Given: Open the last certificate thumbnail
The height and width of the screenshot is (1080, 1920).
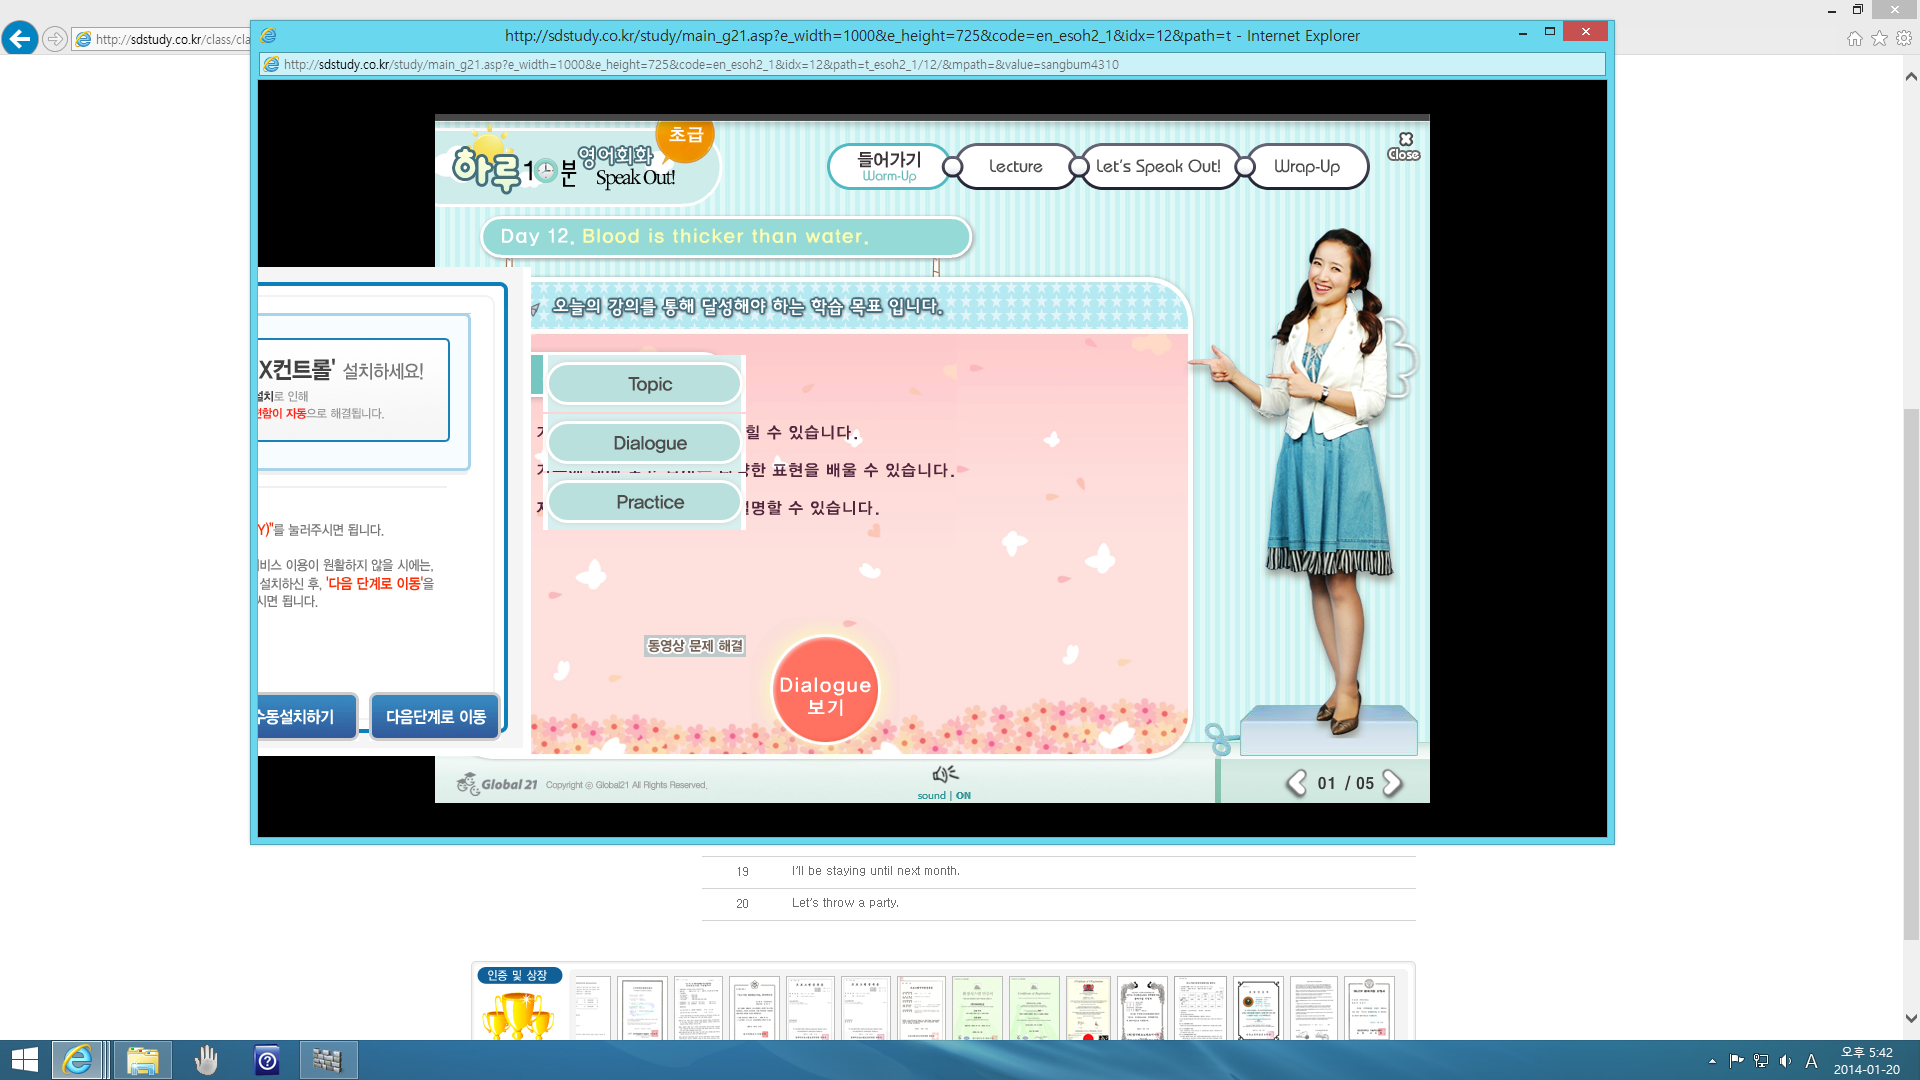Looking at the screenshot, I should point(1369,1009).
